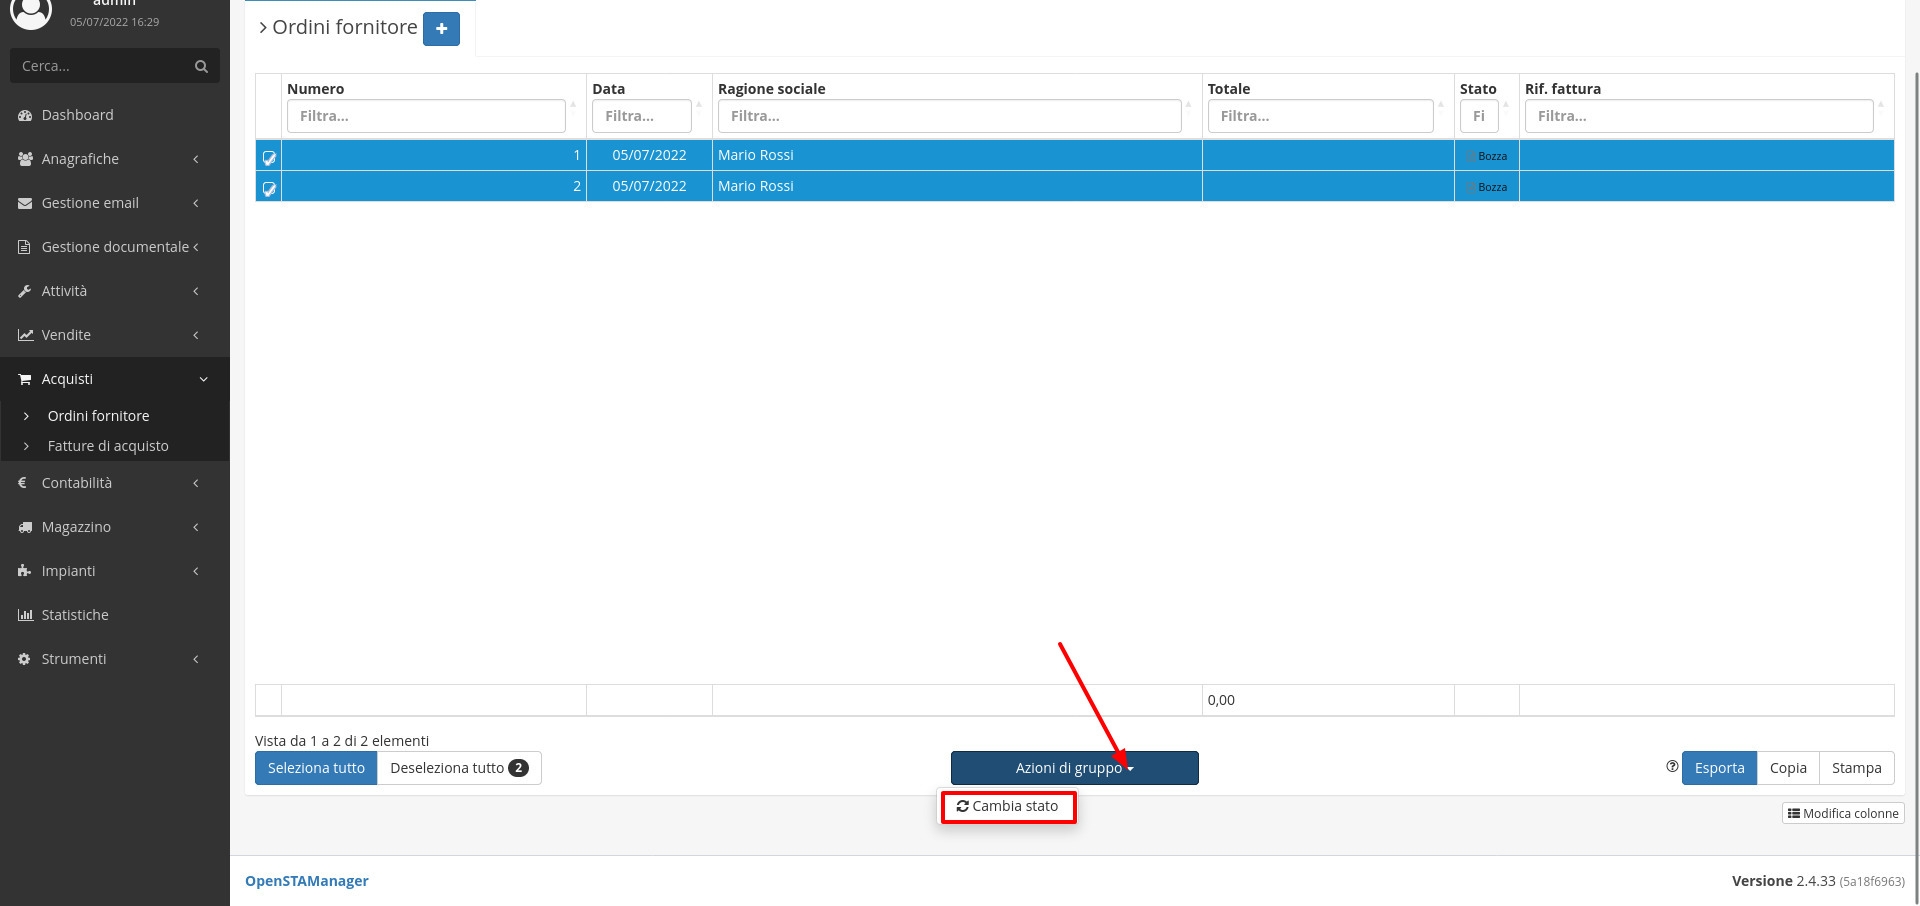The width and height of the screenshot is (1920, 906).
Task: Open the Azioni di gruppo dropdown
Action: (x=1074, y=768)
